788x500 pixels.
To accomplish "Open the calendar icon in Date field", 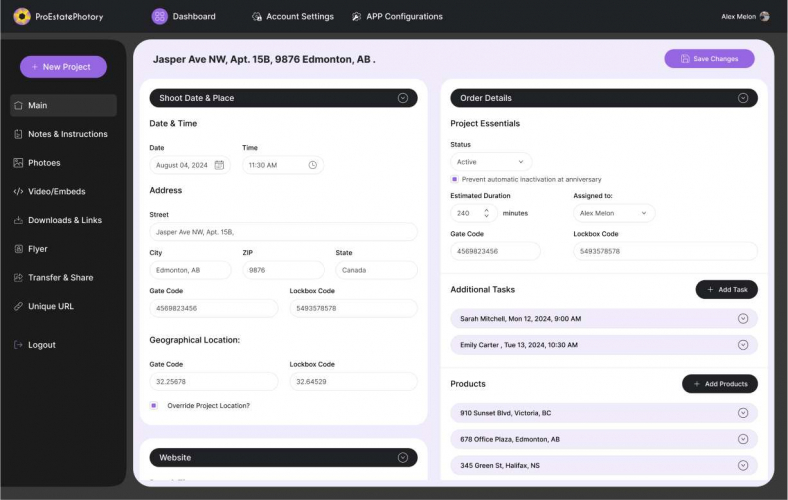I will click(x=219, y=165).
